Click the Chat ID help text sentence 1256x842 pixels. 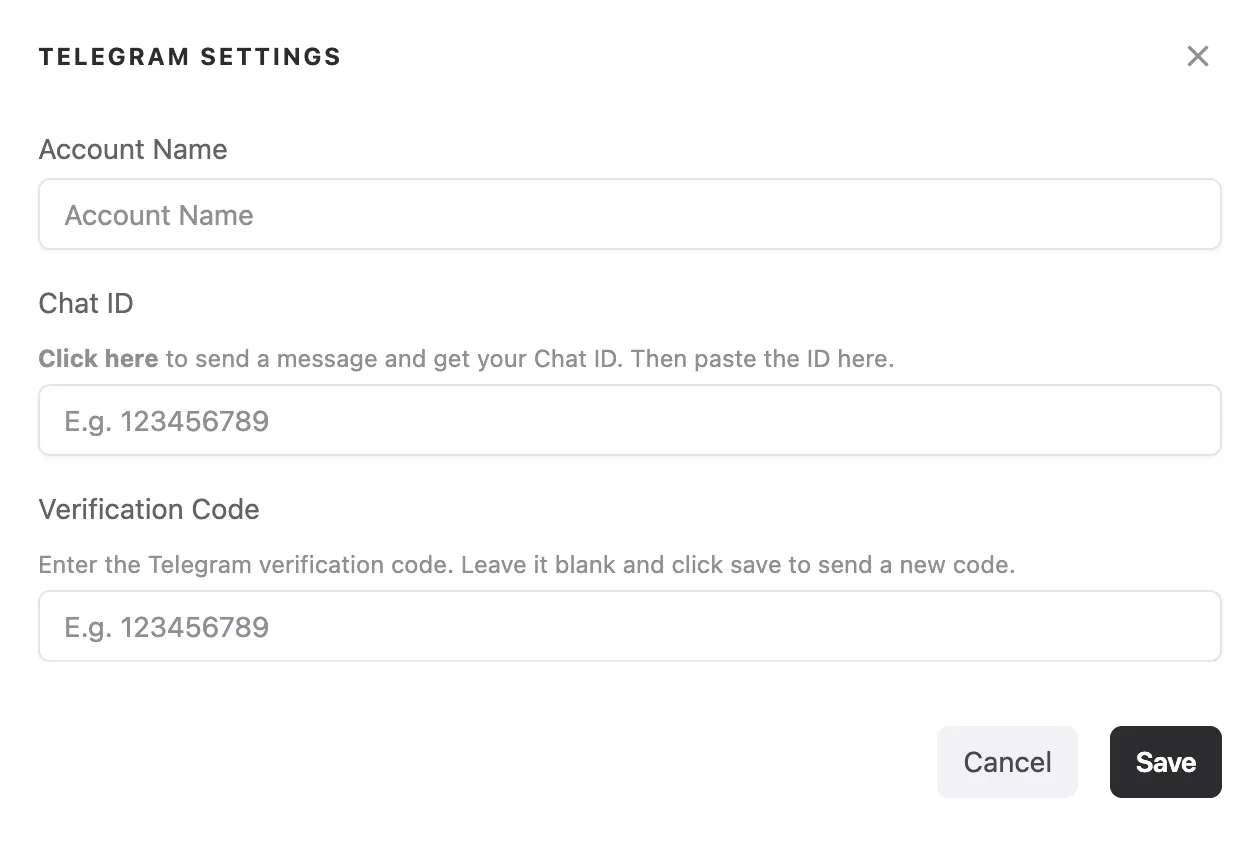point(466,358)
